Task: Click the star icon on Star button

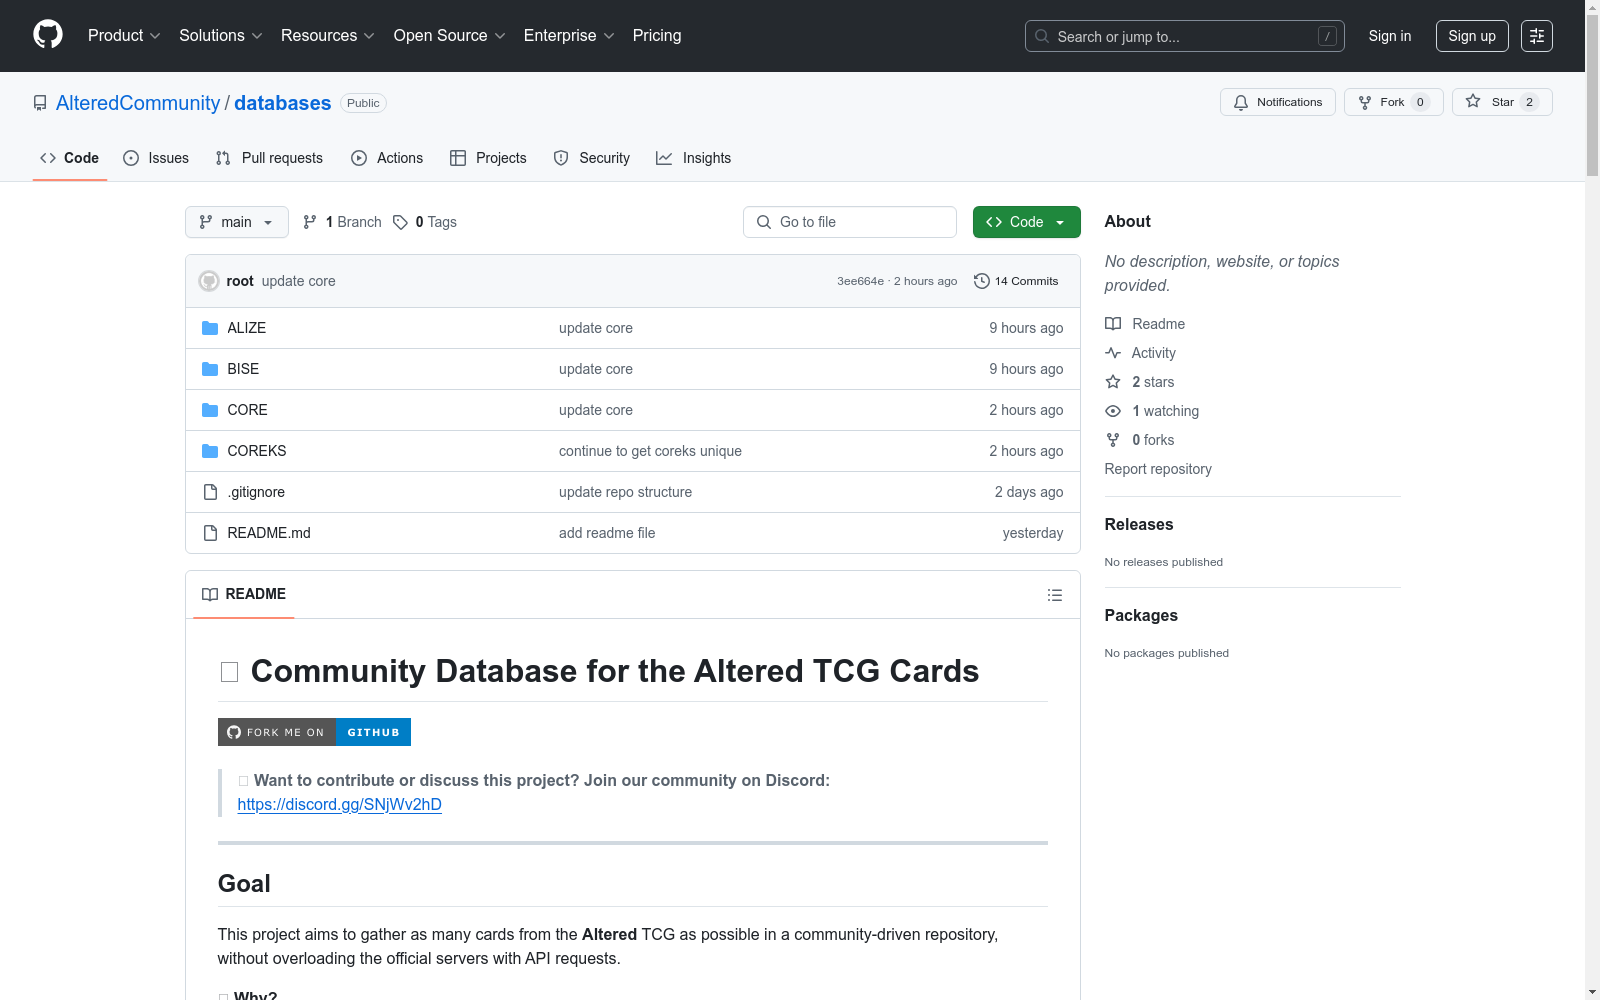Action: point(1473,102)
